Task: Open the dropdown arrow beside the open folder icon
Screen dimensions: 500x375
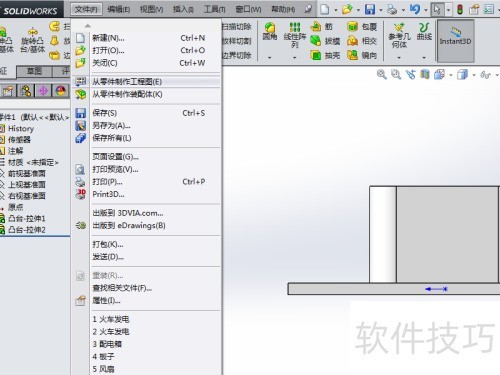Action: pos(358,10)
